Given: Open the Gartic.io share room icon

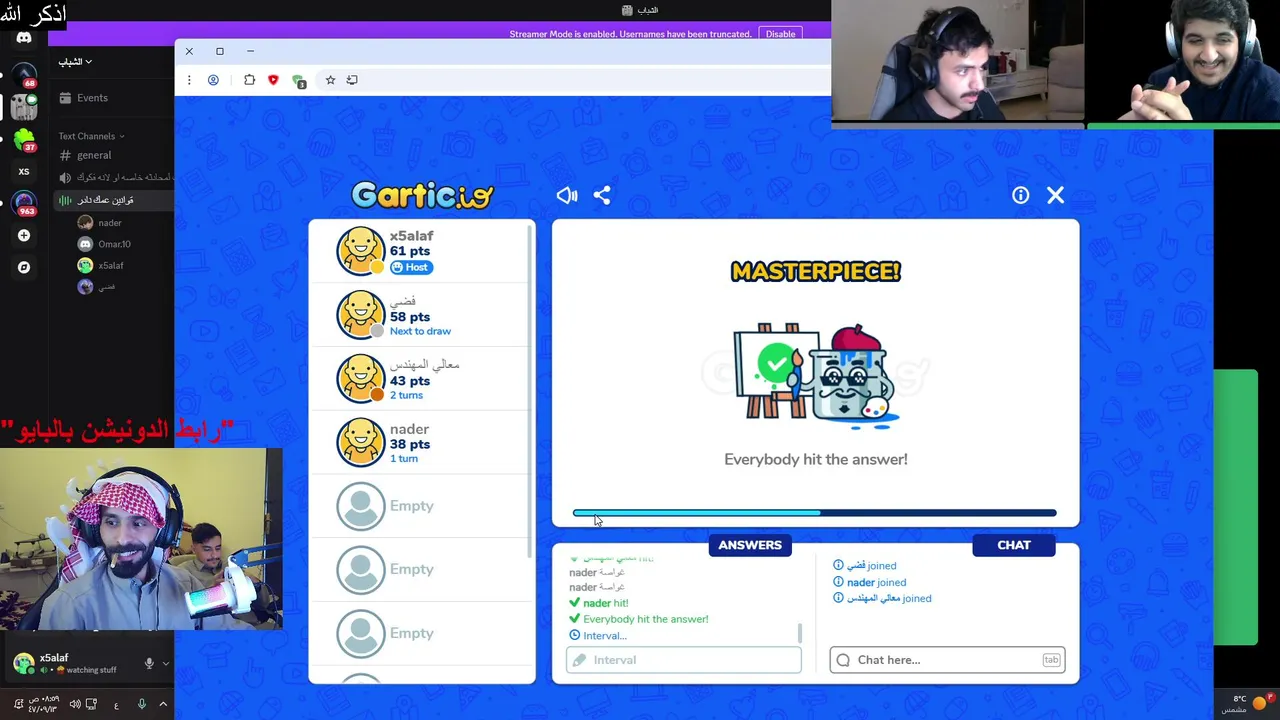Looking at the screenshot, I should [601, 196].
